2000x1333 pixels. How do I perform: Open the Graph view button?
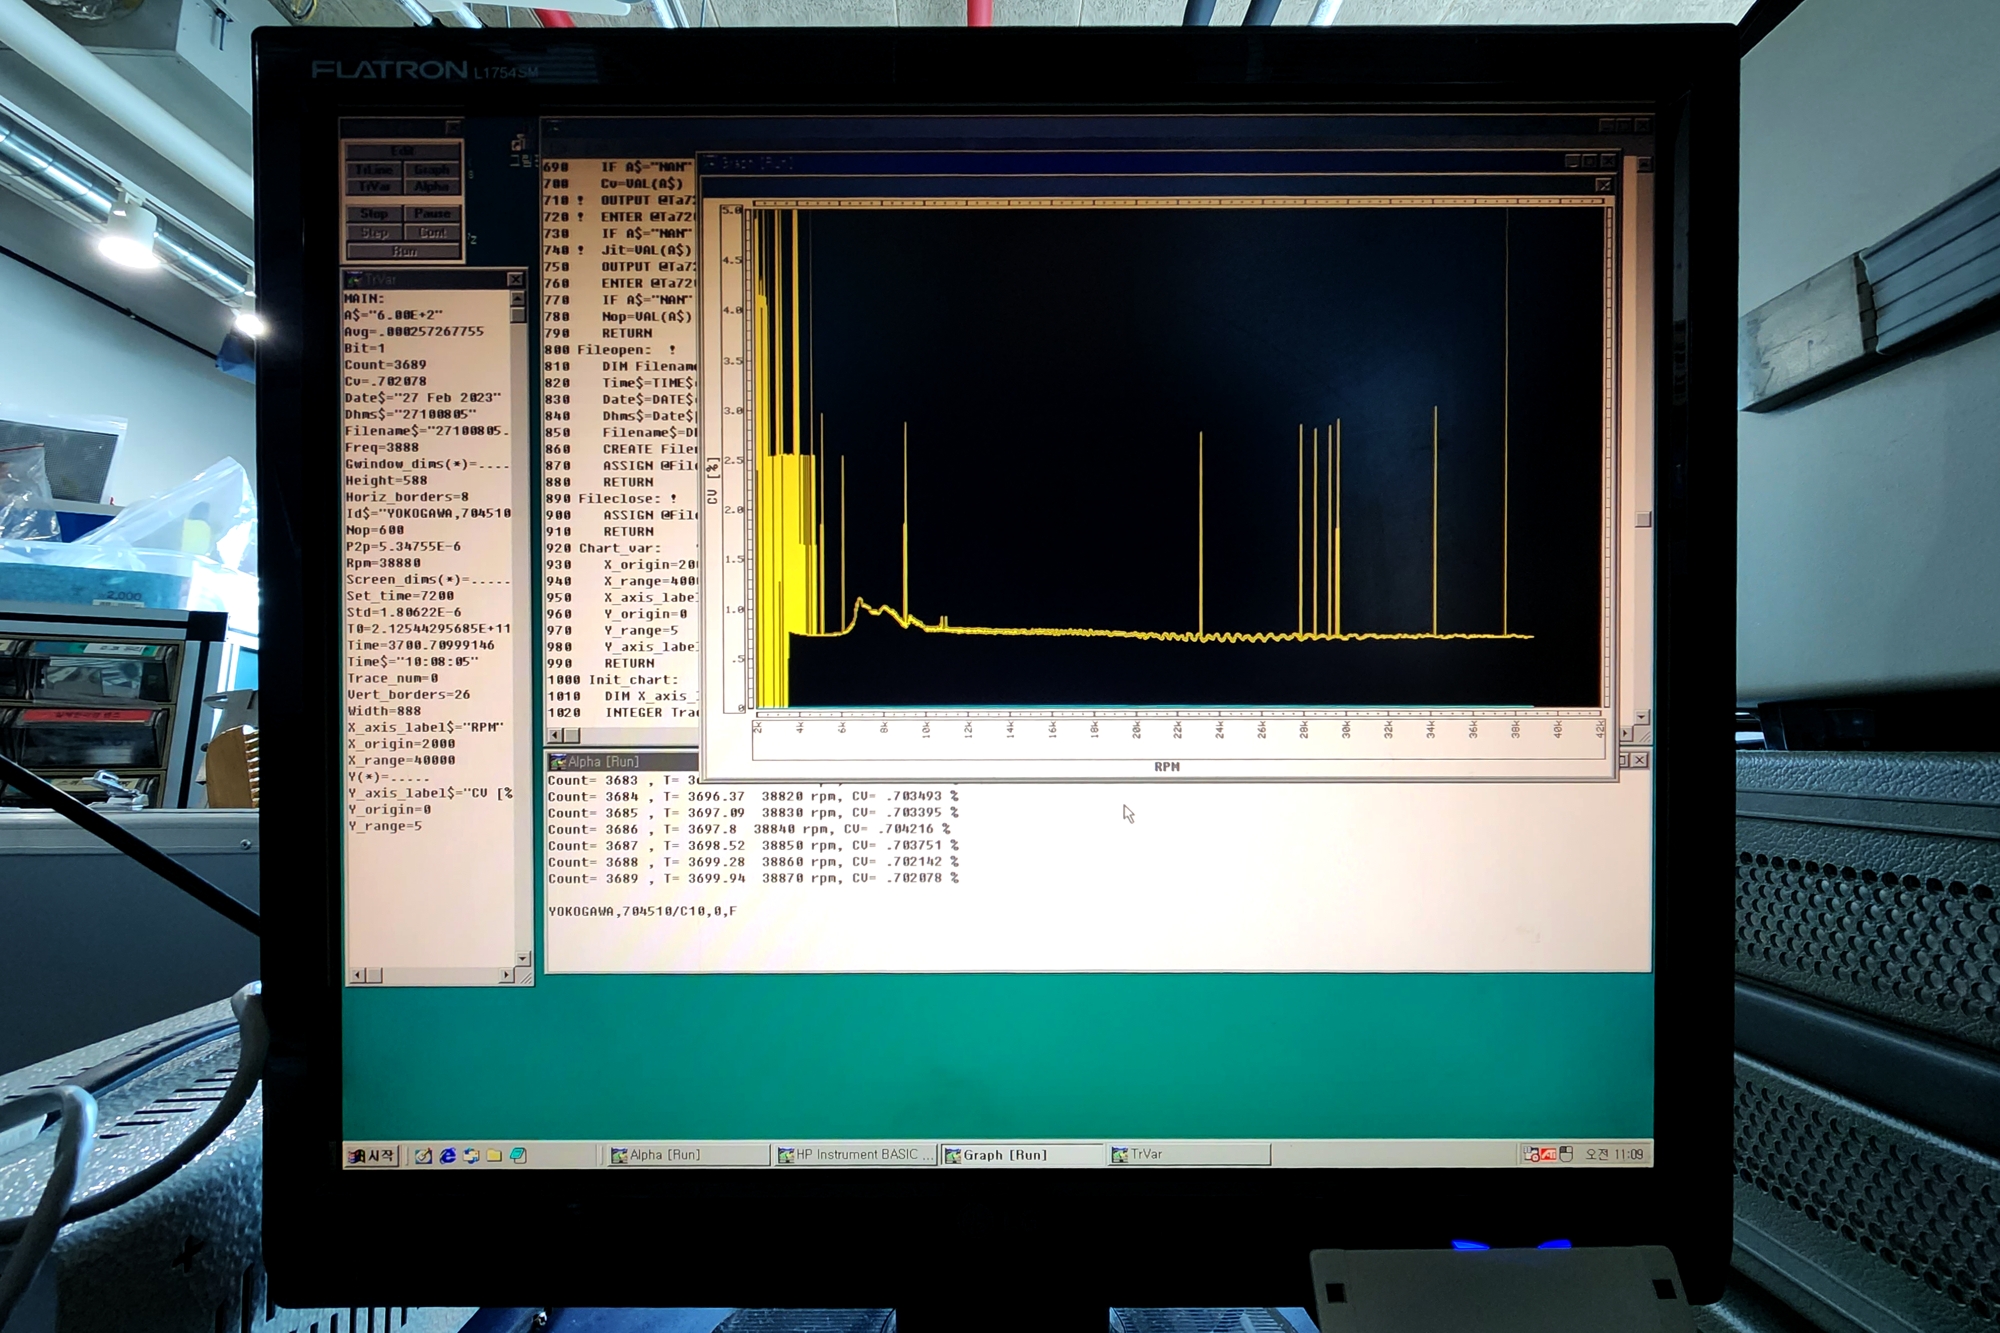click(x=432, y=170)
